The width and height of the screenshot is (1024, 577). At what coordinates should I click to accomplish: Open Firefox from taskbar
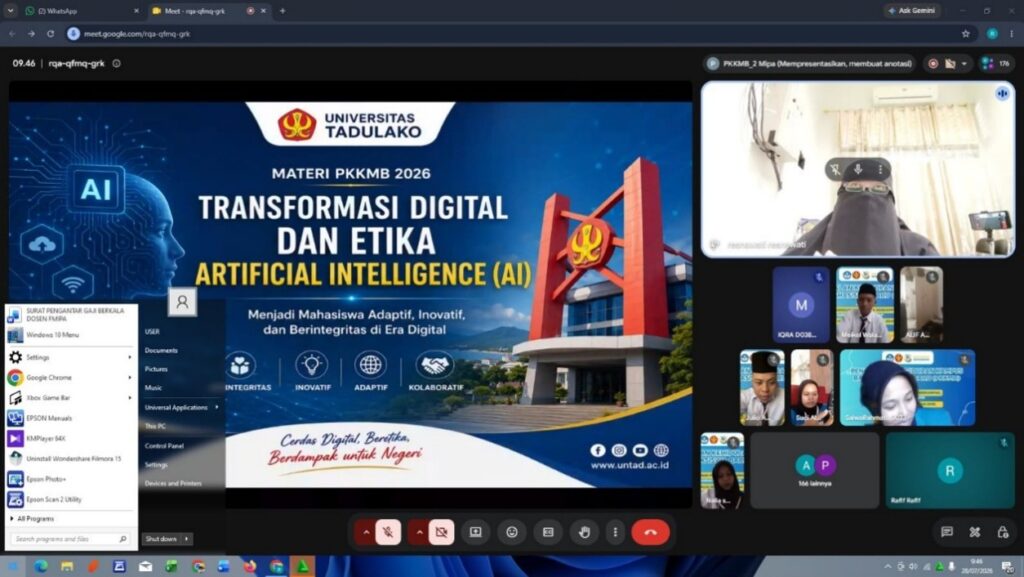[x=250, y=567]
